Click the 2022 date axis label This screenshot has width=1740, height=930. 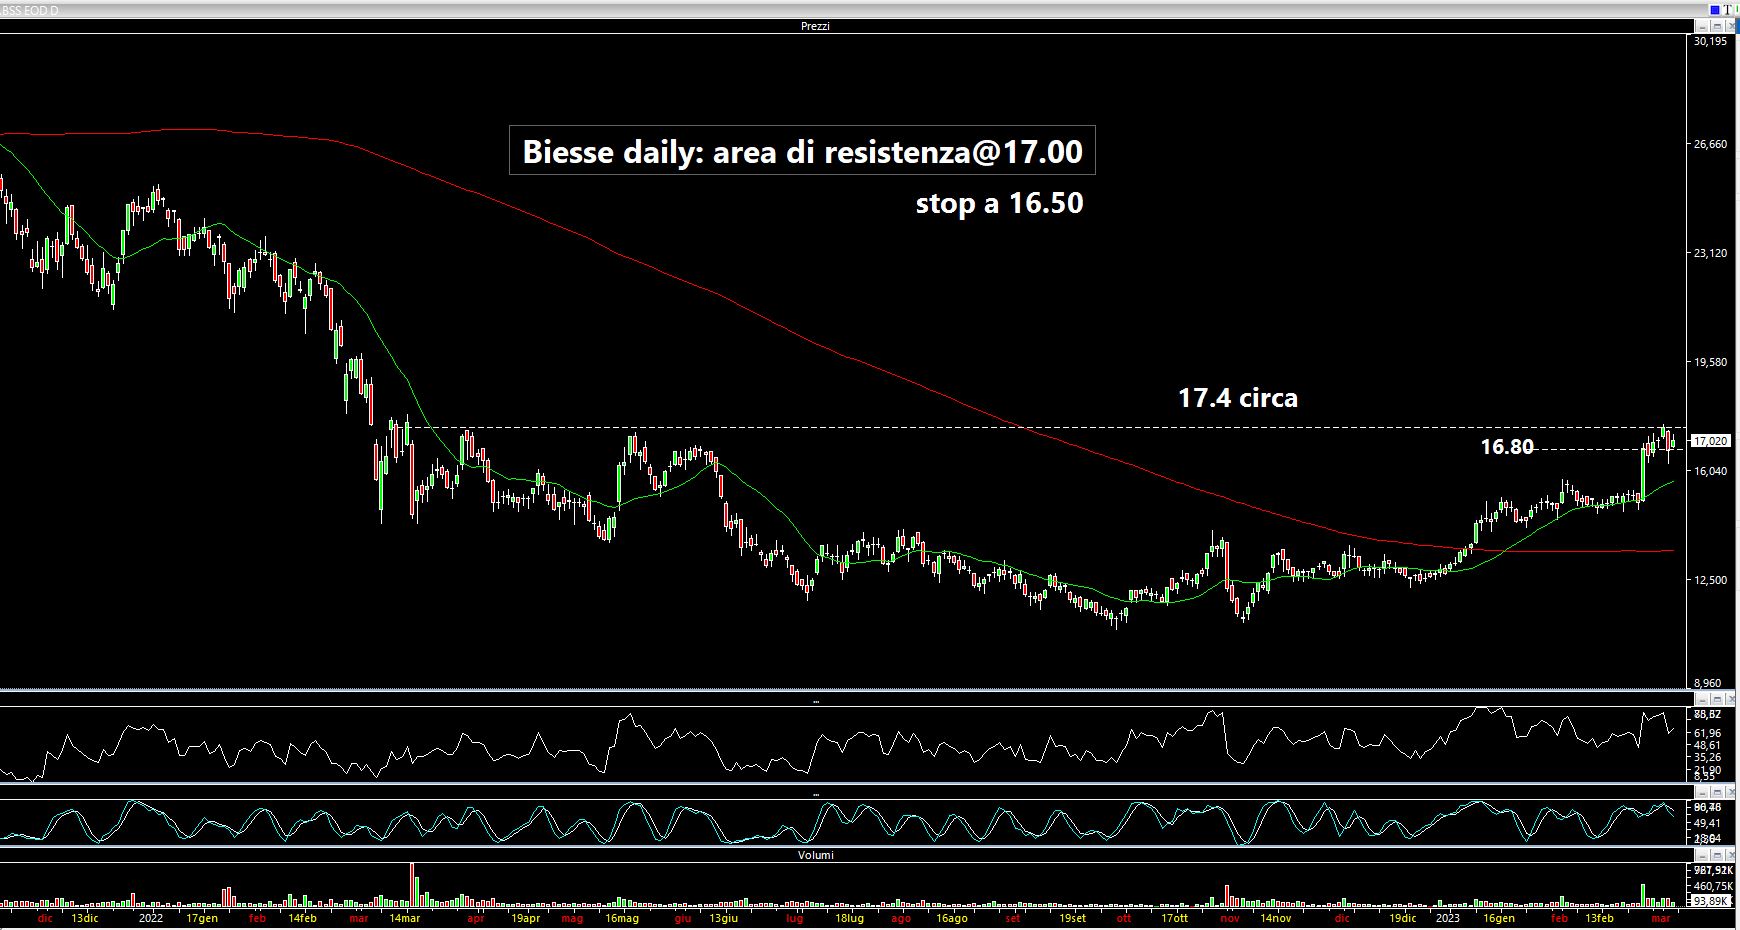pos(151,918)
